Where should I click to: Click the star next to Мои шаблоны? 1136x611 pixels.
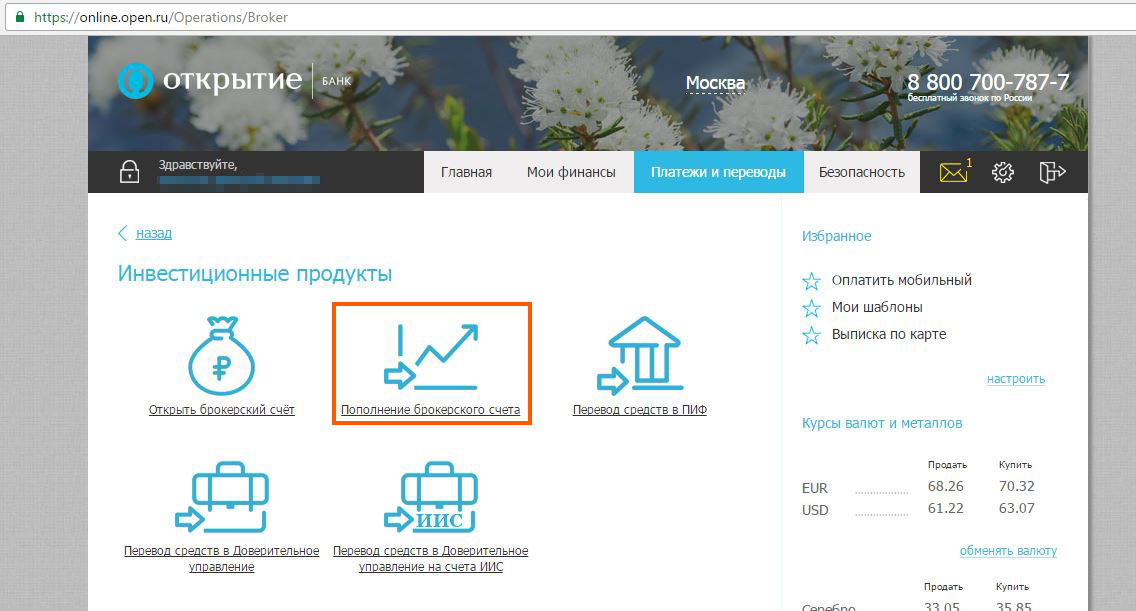(x=812, y=308)
